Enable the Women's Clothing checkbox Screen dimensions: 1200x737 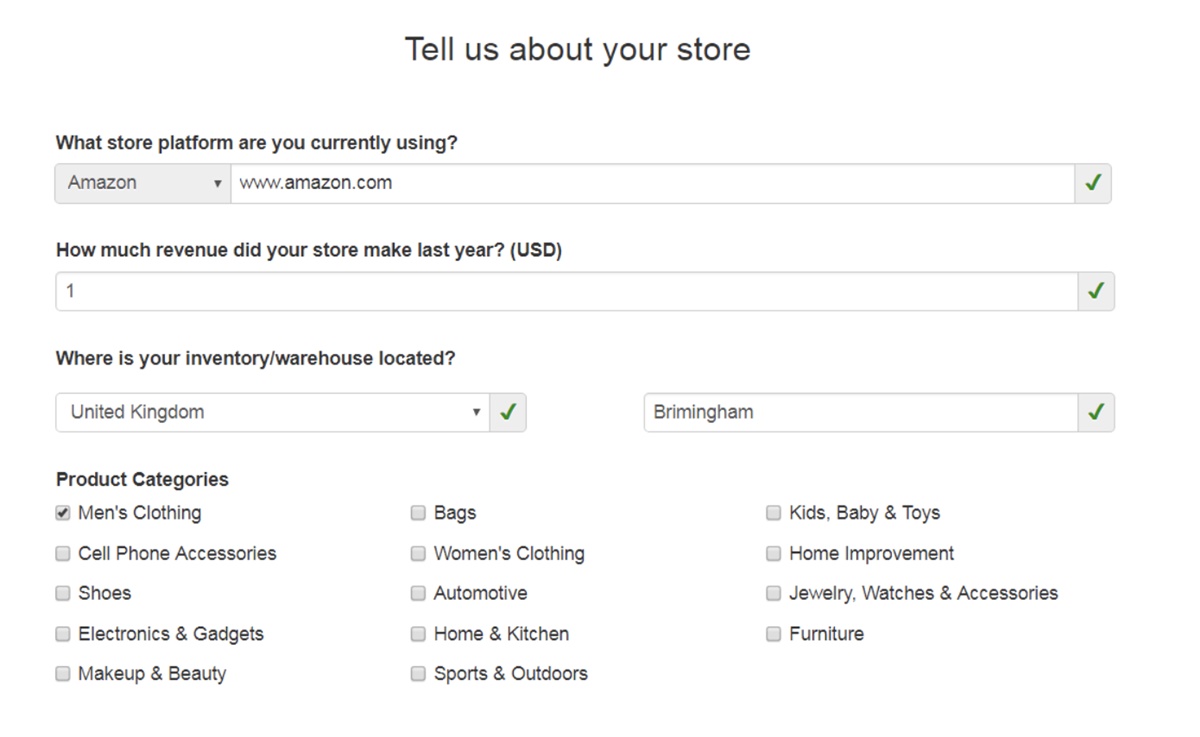pos(418,553)
